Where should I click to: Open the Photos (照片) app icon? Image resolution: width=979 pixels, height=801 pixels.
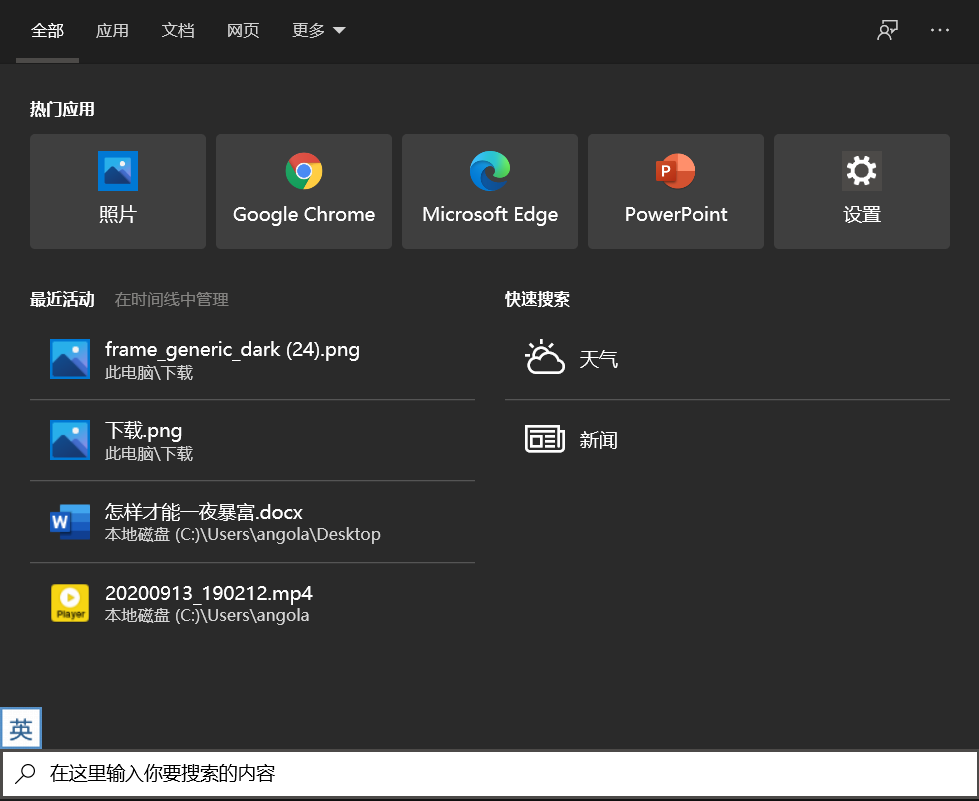click(117, 170)
